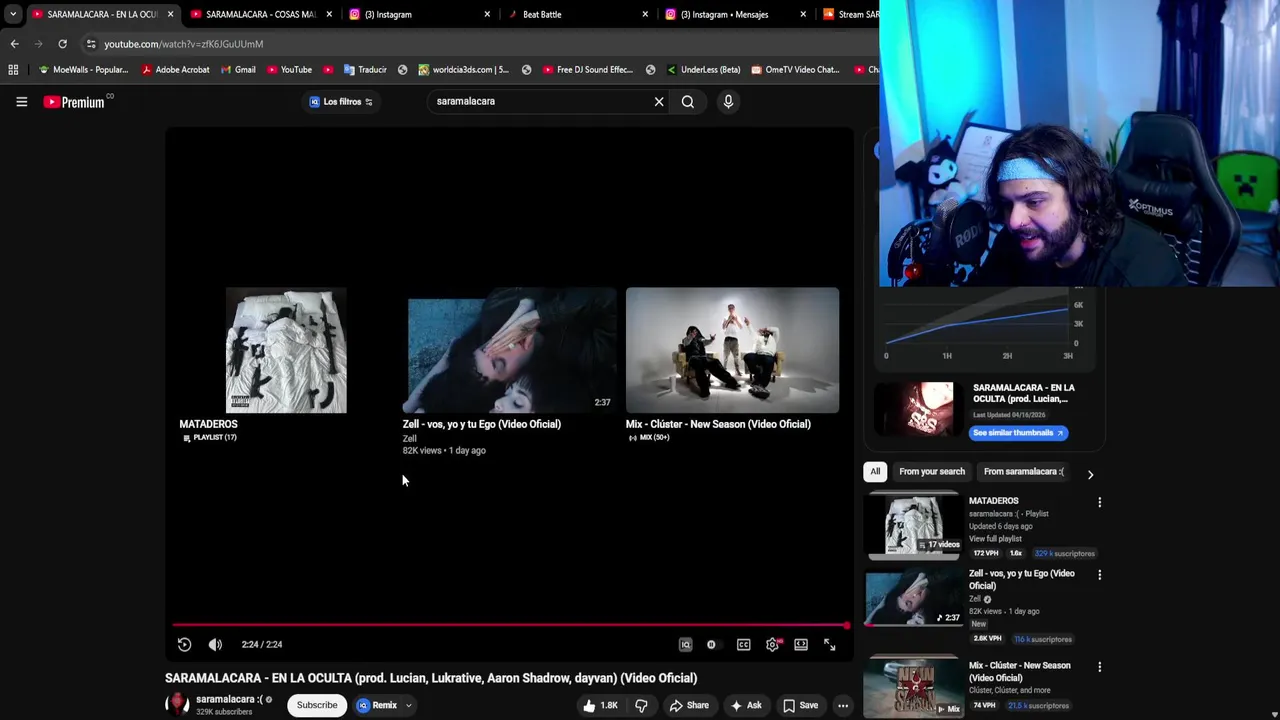This screenshot has height=720, width=1280.
Task: Replay the video with the replay icon
Action: tap(184, 645)
